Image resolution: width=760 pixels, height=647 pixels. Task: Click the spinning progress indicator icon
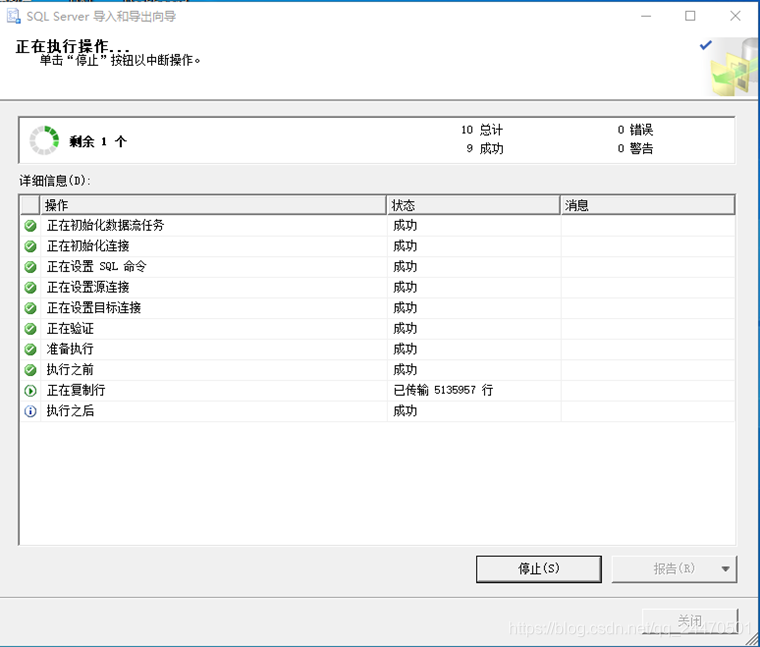(x=44, y=141)
